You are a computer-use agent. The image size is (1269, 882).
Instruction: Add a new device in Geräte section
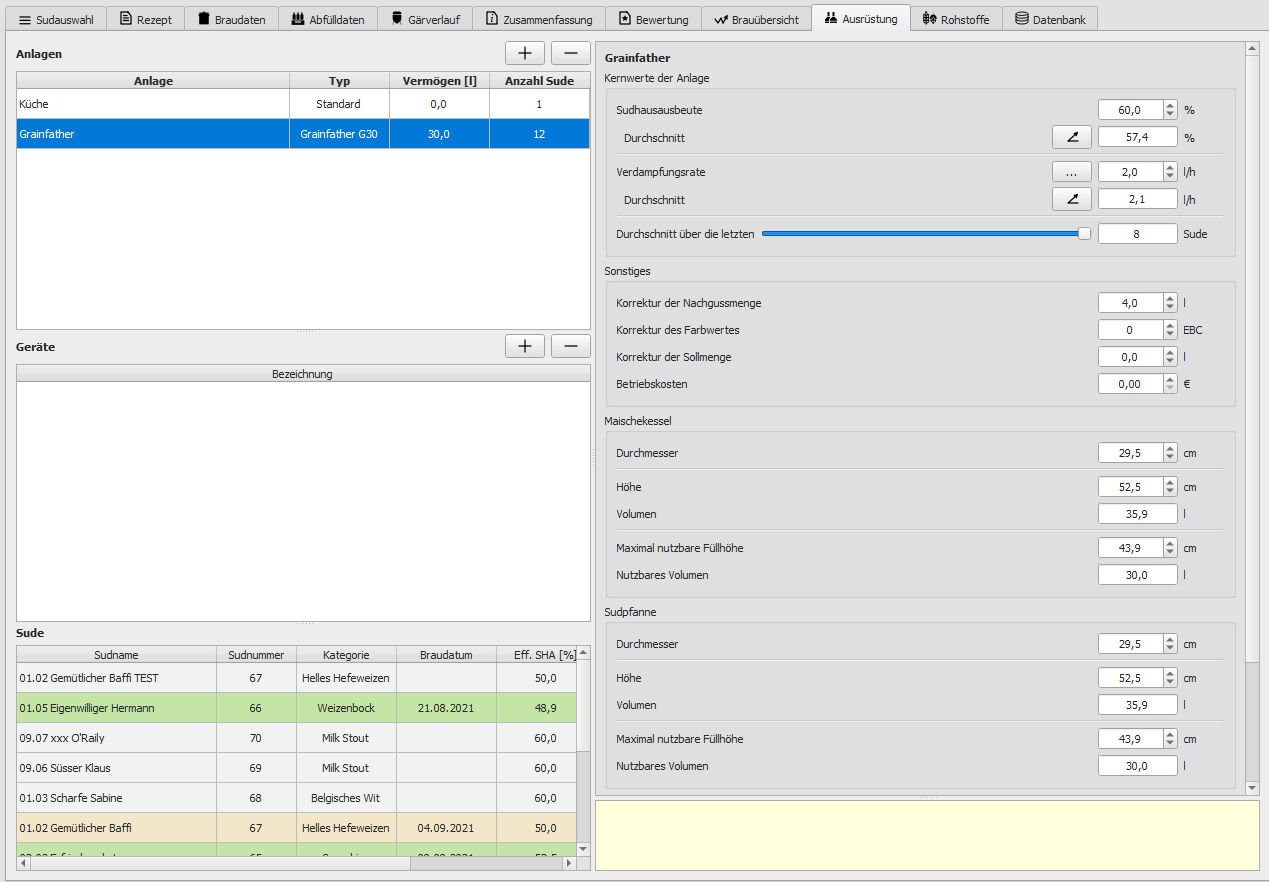[524, 346]
